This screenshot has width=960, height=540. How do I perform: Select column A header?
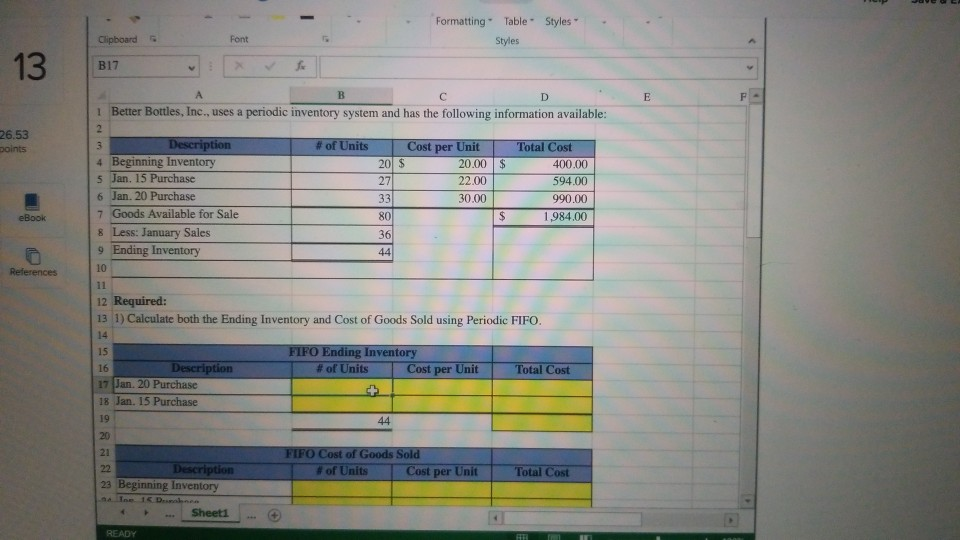tap(198, 95)
